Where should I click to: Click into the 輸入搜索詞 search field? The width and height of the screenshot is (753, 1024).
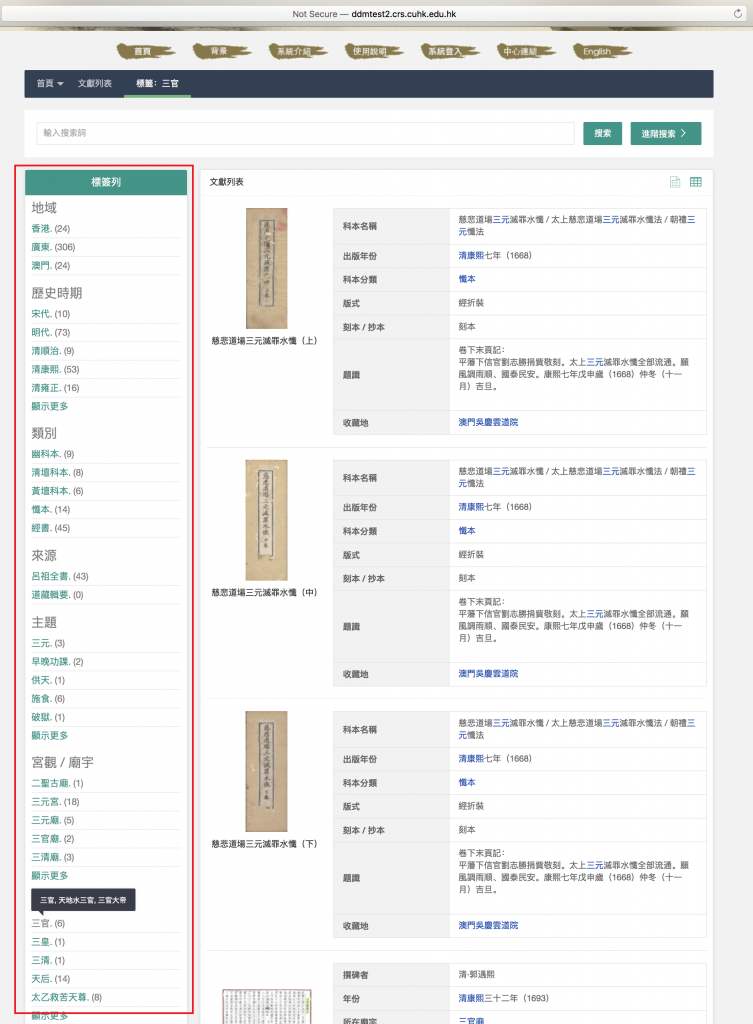pyautogui.click(x=305, y=133)
